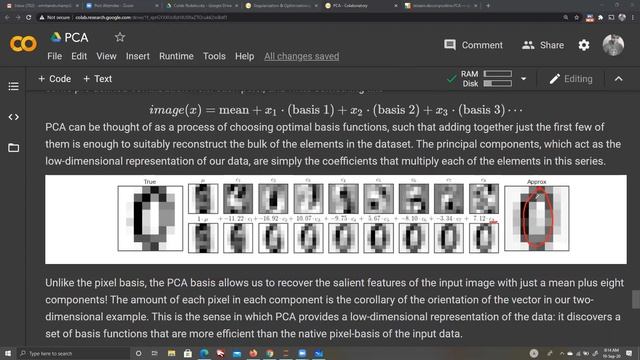Open the File menu

click(54, 56)
